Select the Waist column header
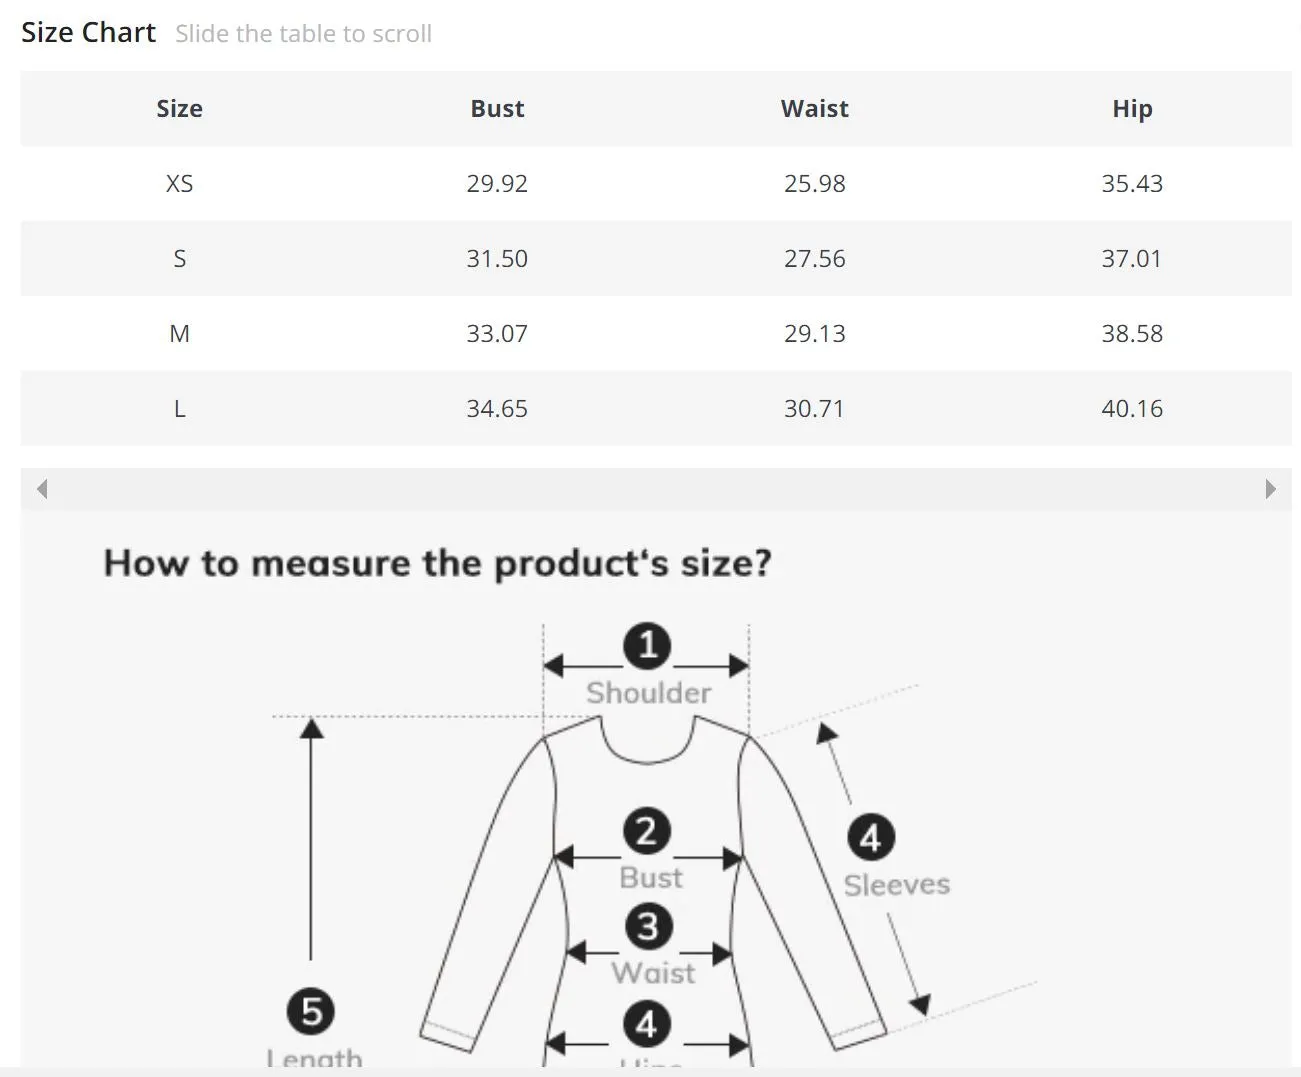Image resolution: width=1301 pixels, height=1077 pixels. pyautogui.click(x=815, y=109)
